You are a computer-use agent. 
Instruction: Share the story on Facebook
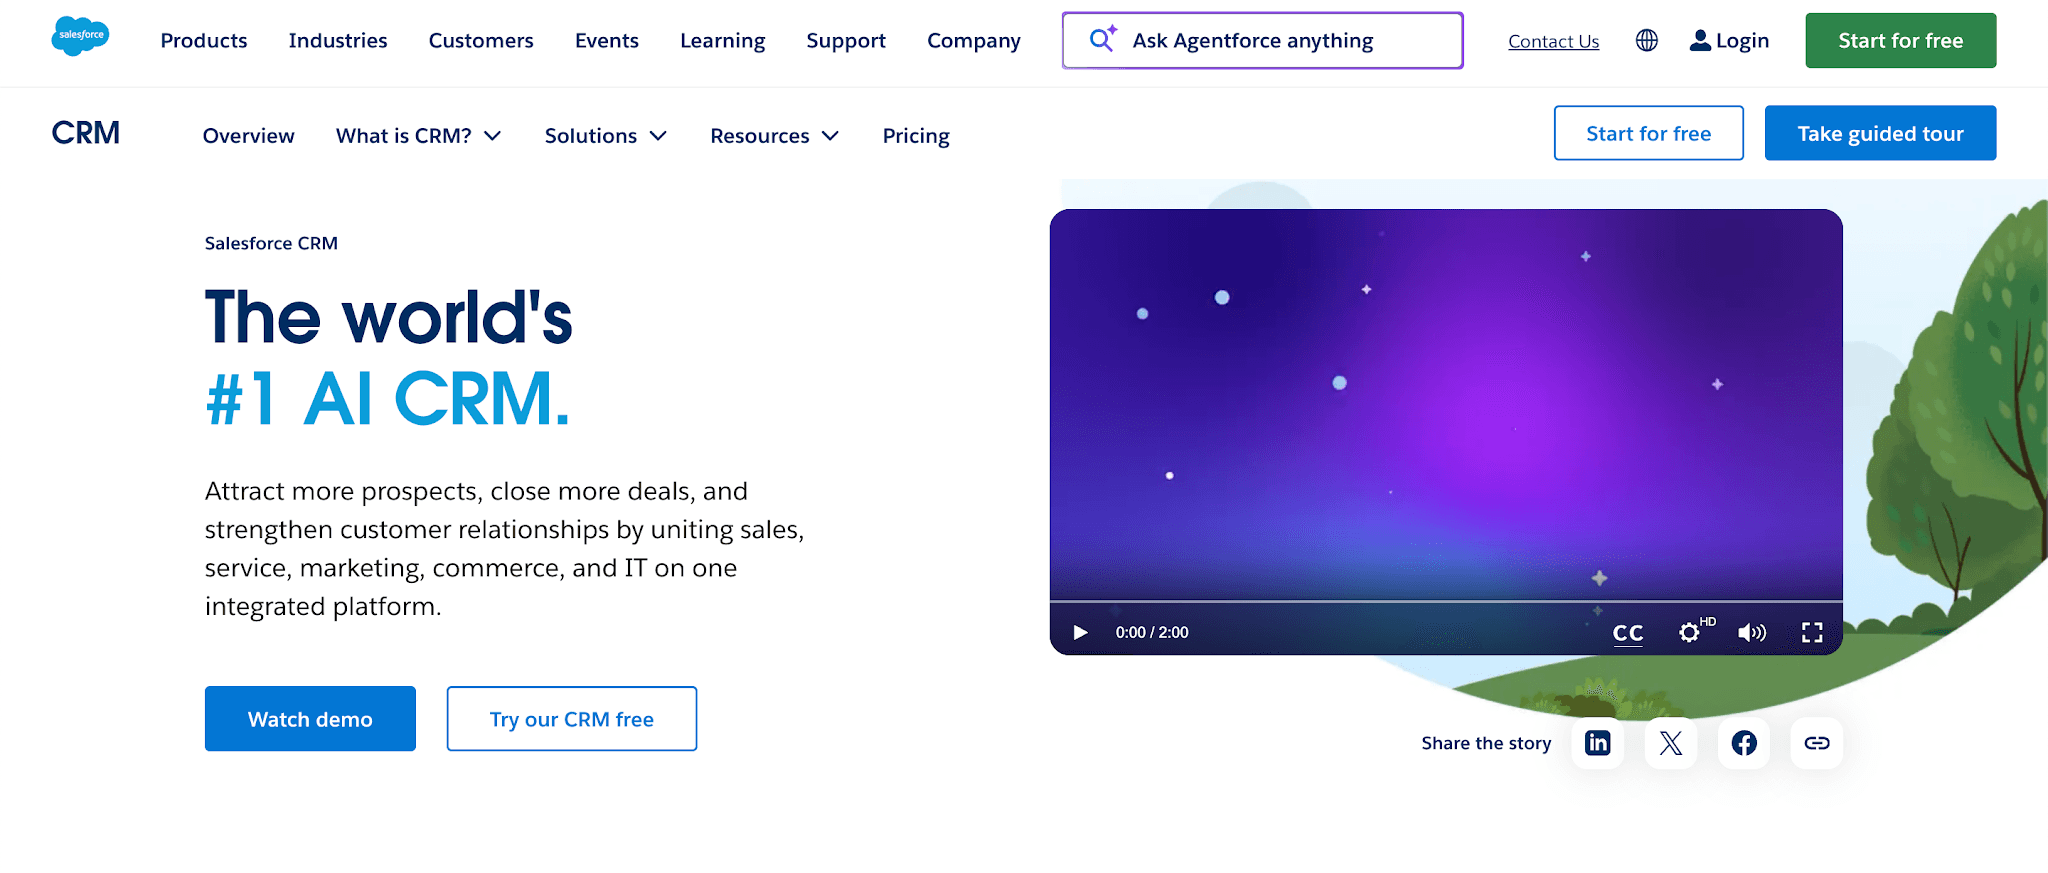(1744, 743)
